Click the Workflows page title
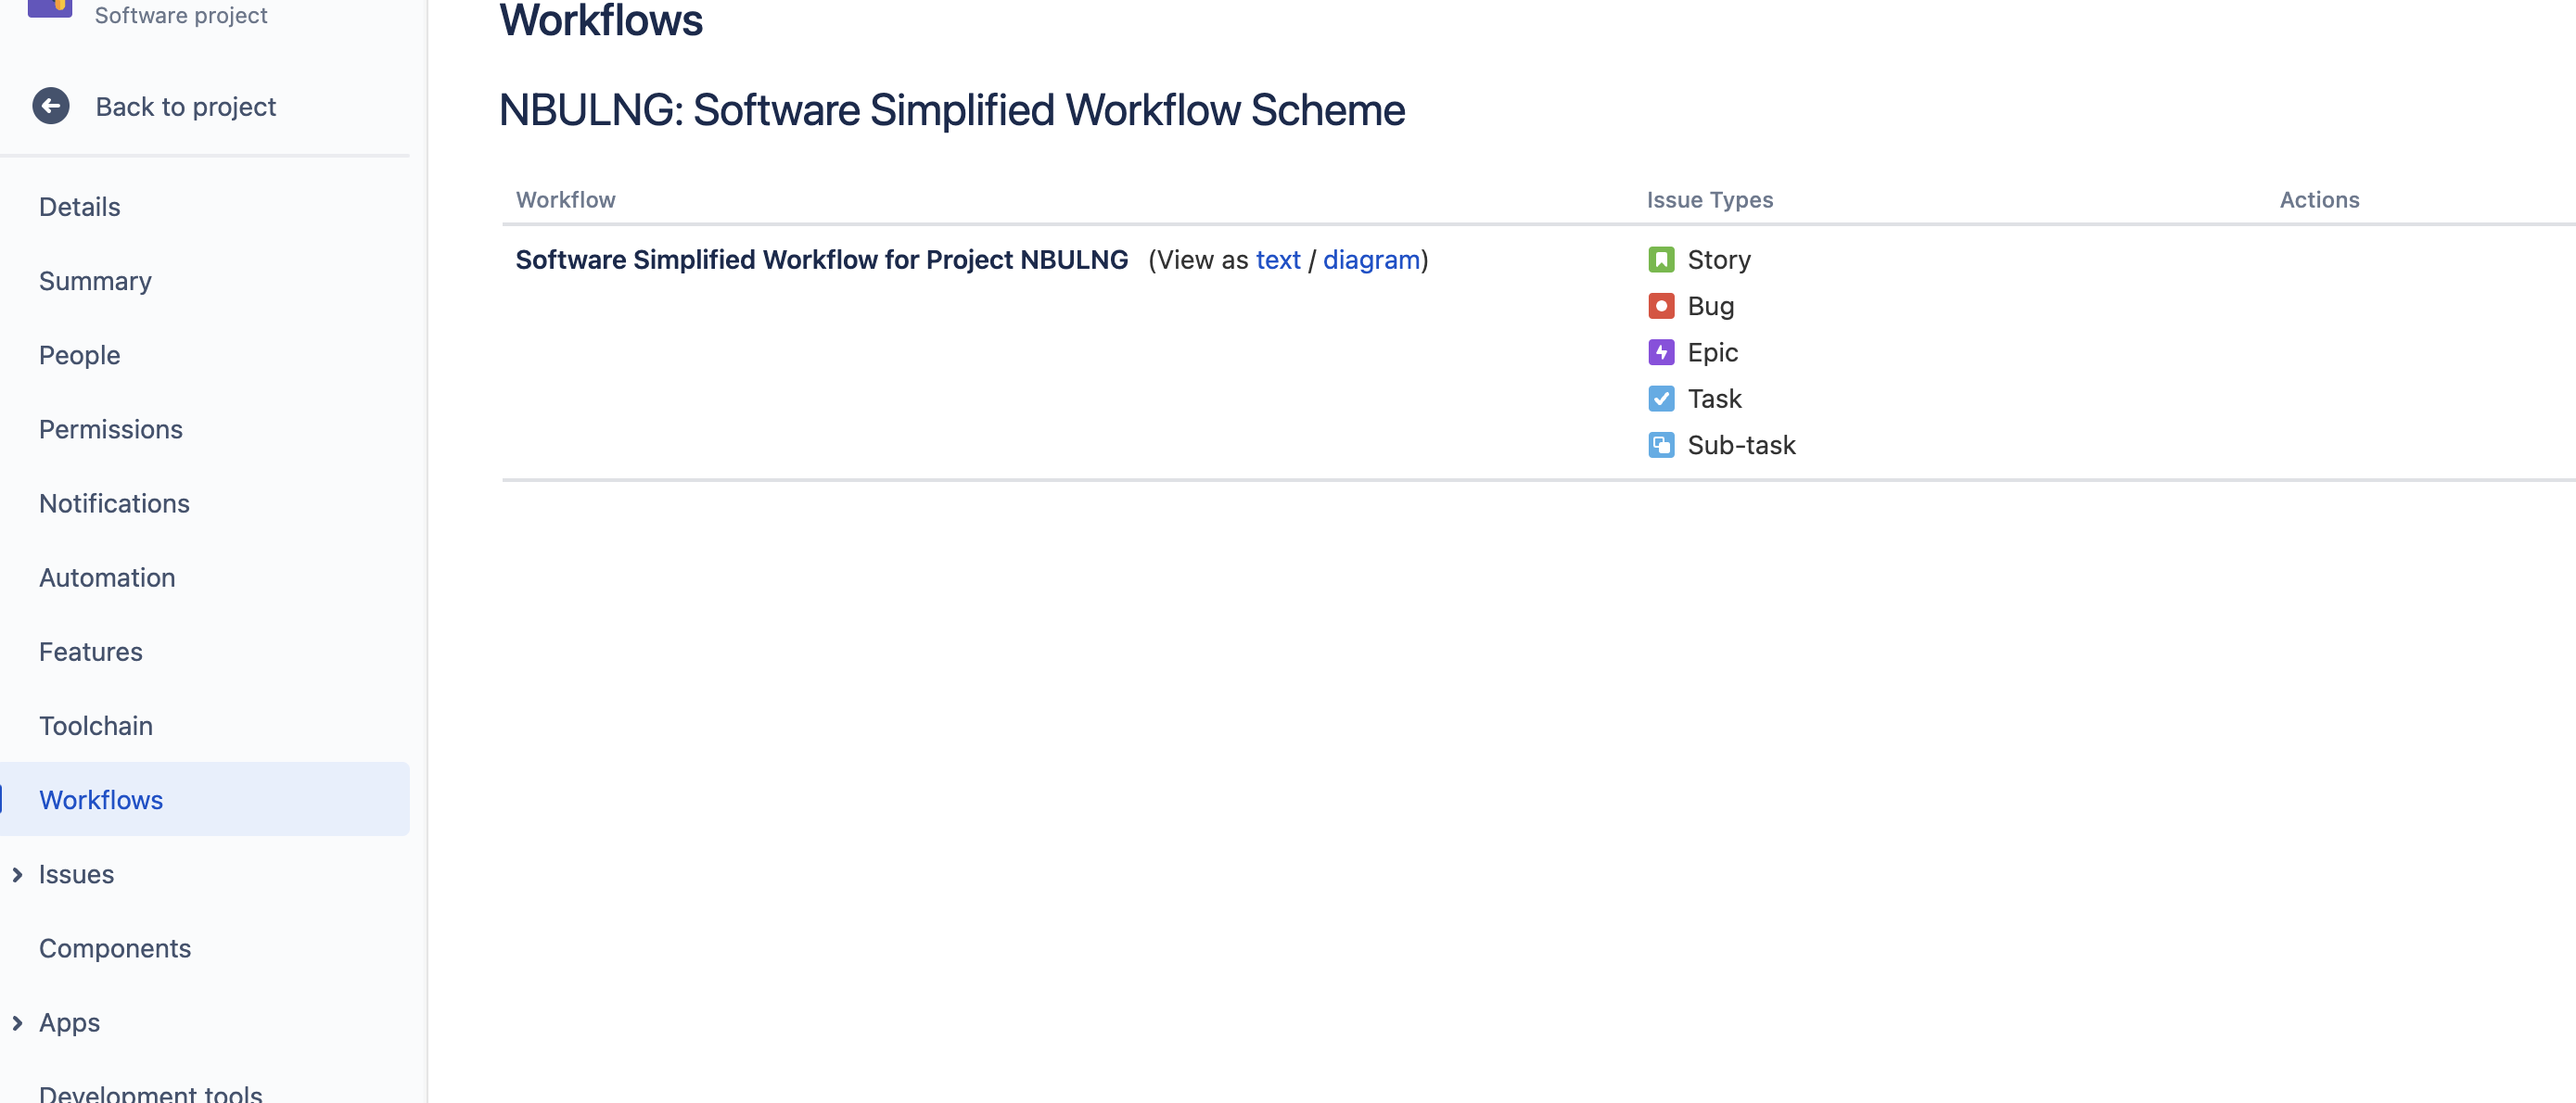Screen dimensions: 2576x1103 tap(601, 21)
